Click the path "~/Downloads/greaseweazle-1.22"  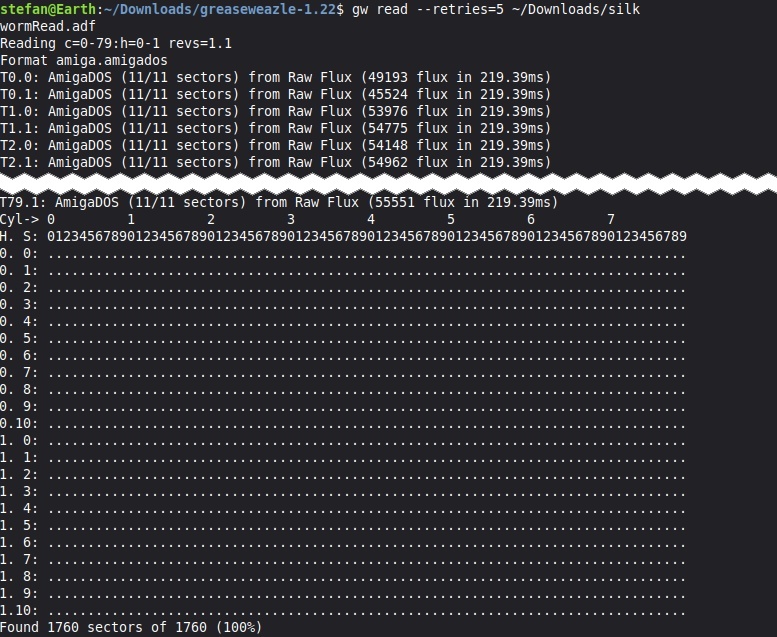(x=220, y=9)
